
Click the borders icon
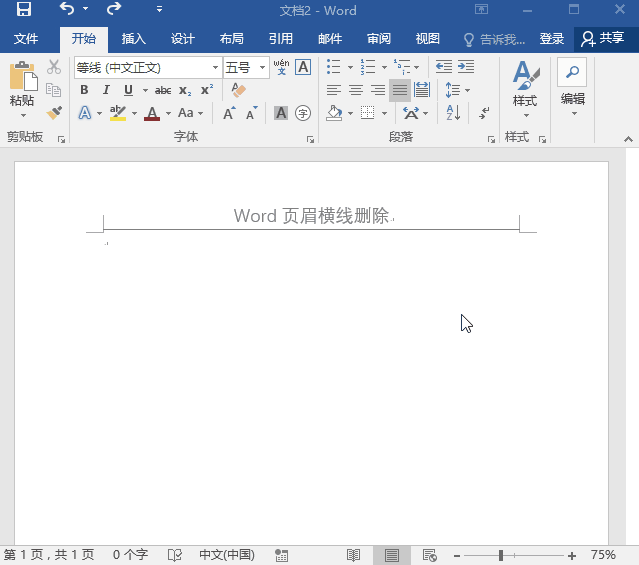pos(368,113)
